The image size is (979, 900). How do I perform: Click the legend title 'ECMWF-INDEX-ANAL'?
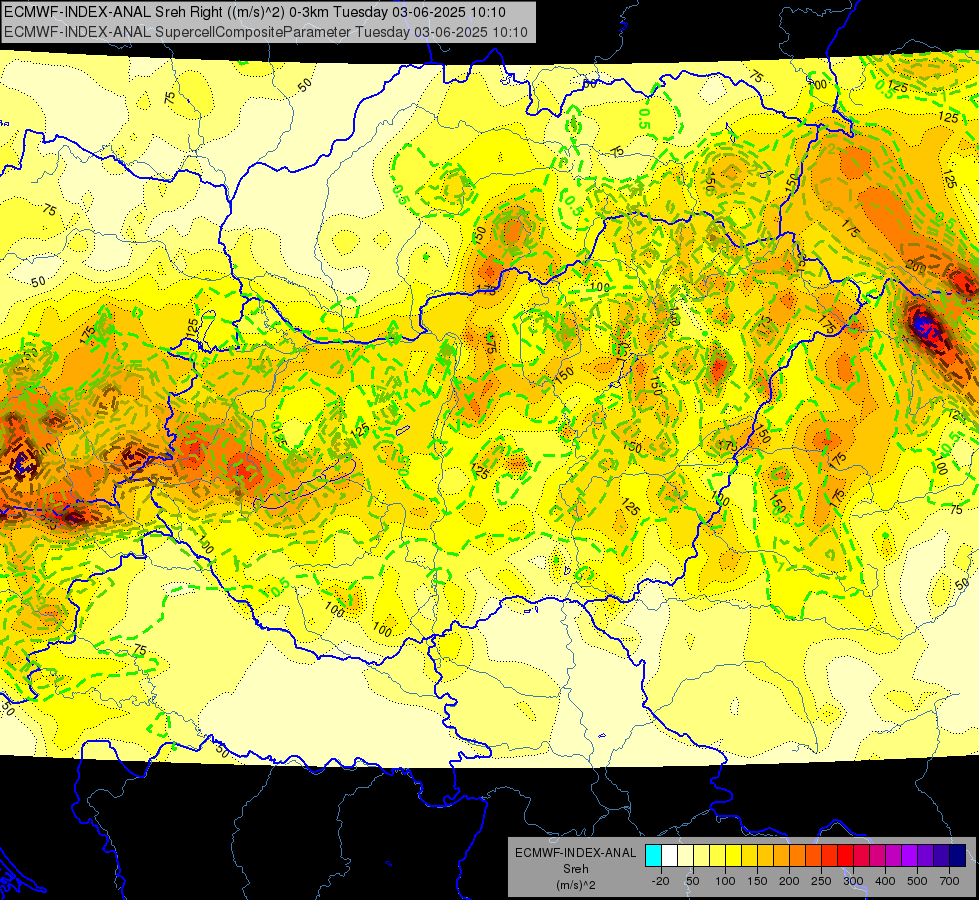pyautogui.click(x=576, y=853)
